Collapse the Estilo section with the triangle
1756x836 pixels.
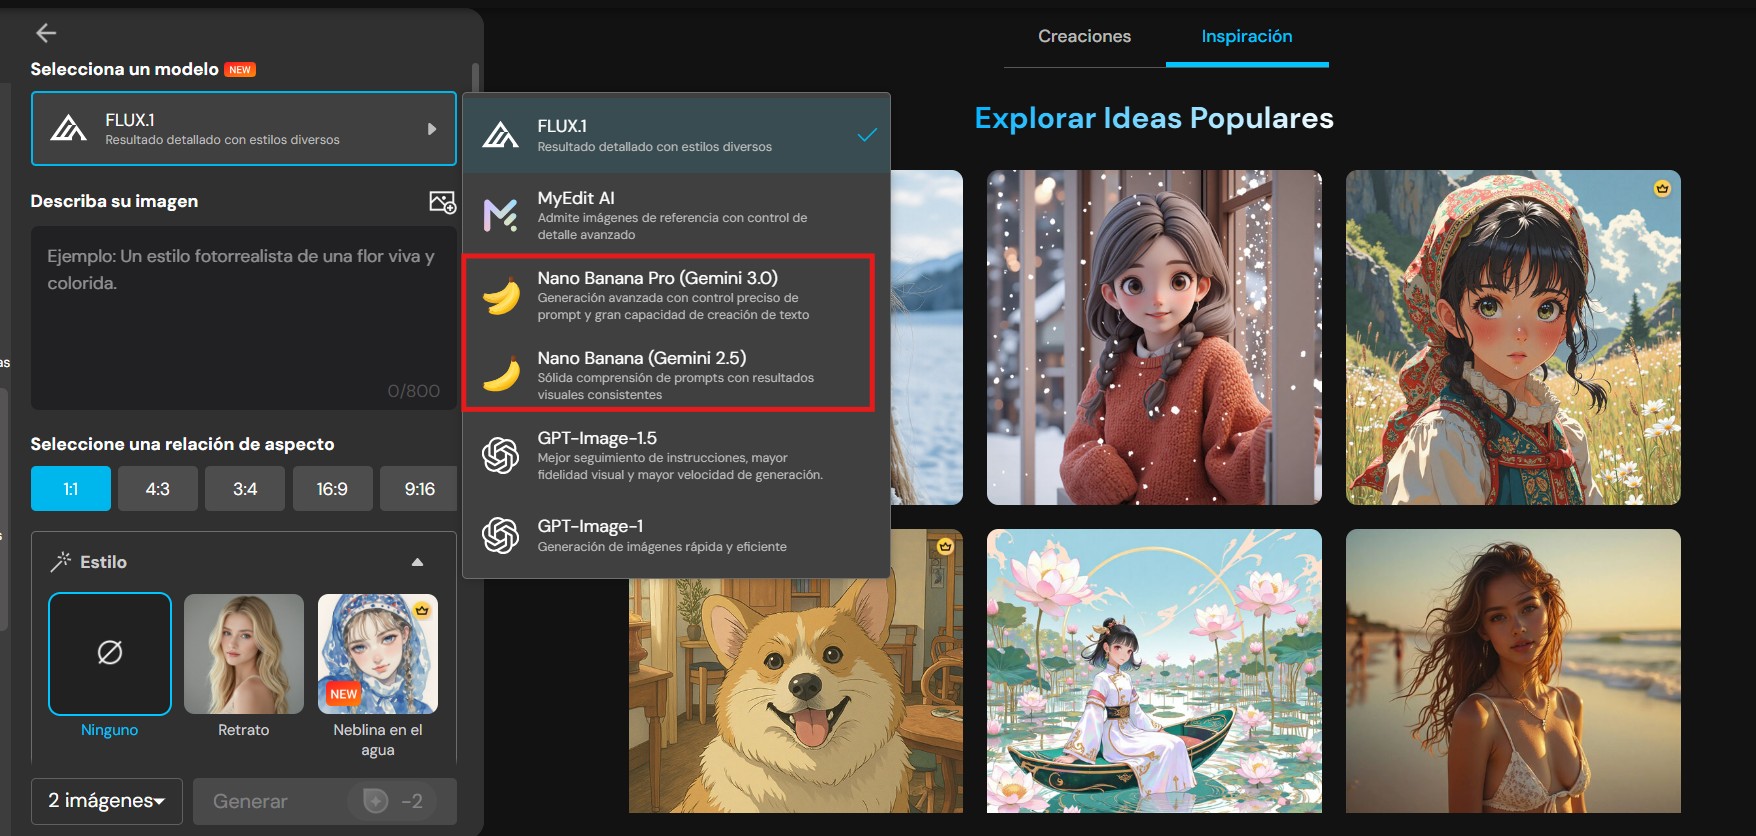click(x=418, y=562)
